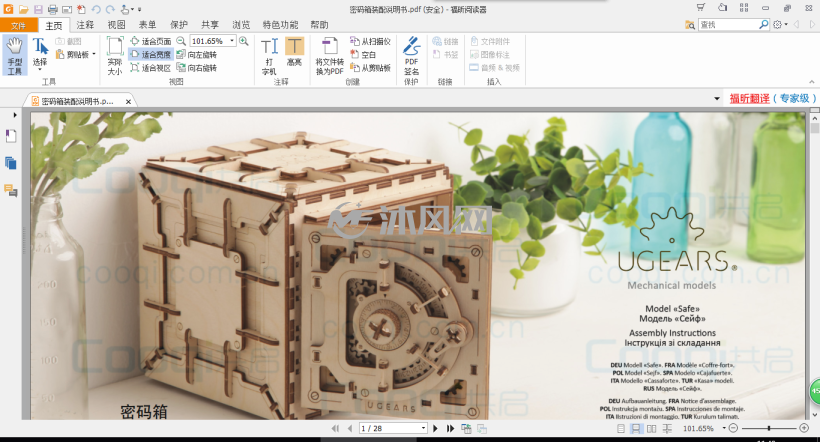Activate the text Select tool (选择)
This screenshot has width=820, height=442.
pyautogui.click(x=40, y=54)
